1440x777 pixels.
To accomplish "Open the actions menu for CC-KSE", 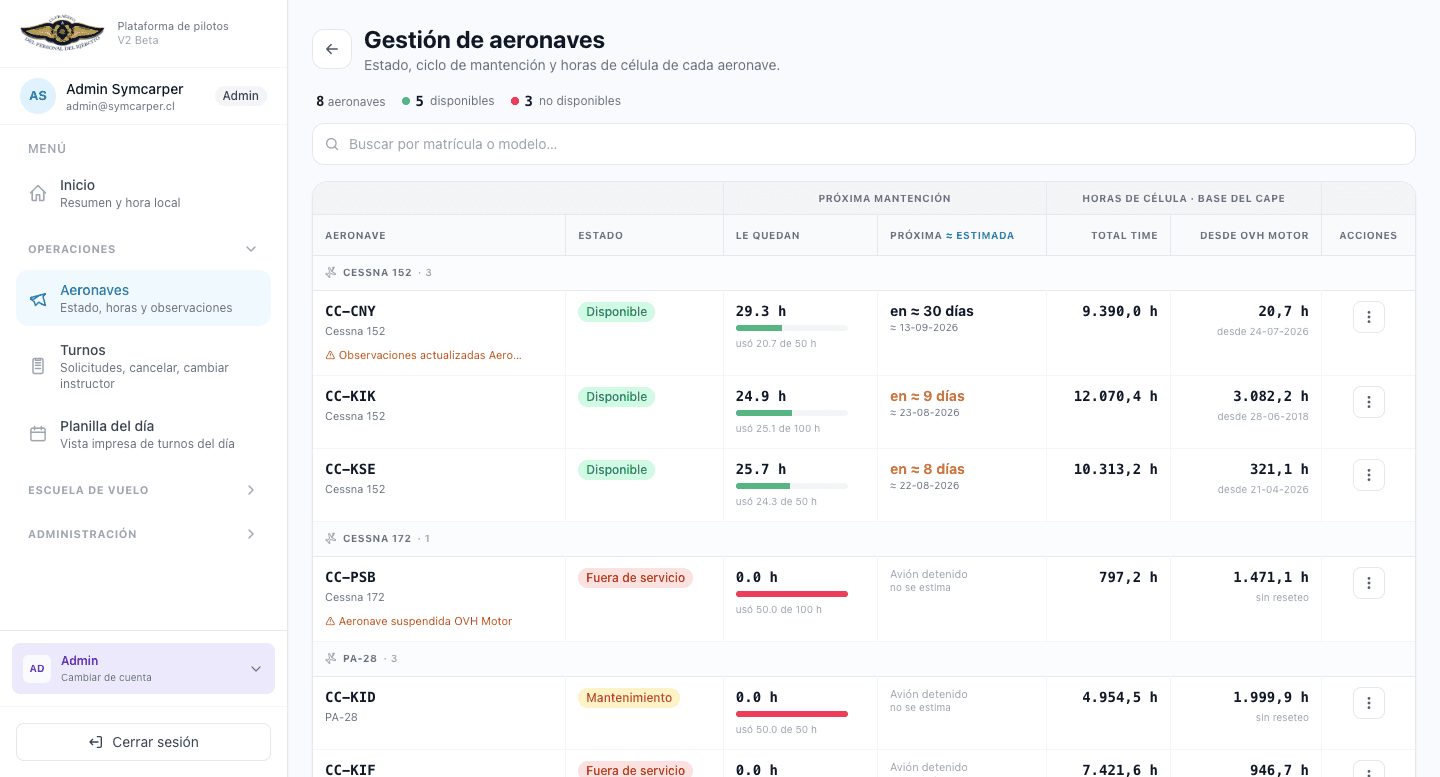I will click(1368, 475).
